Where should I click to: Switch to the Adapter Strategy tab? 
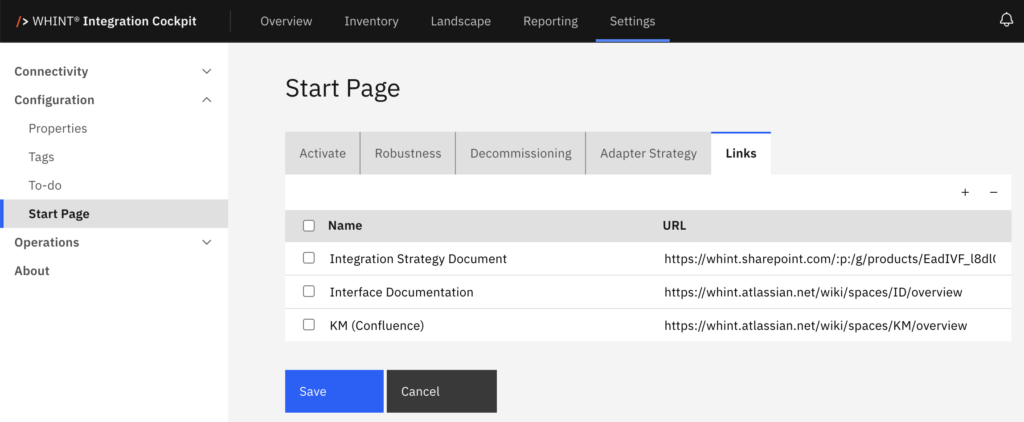pos(648,154)
